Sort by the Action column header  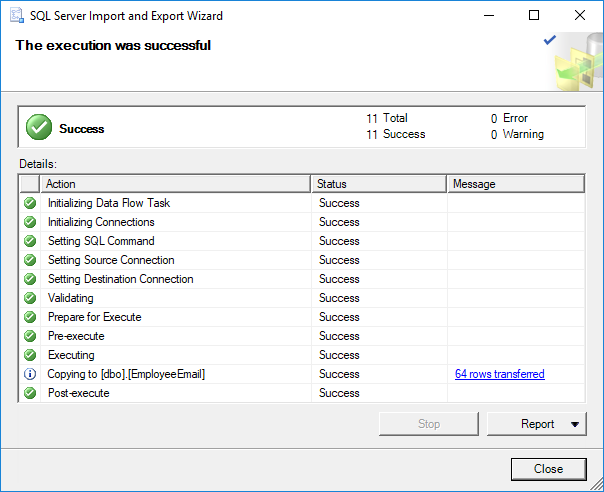point(175,184)
